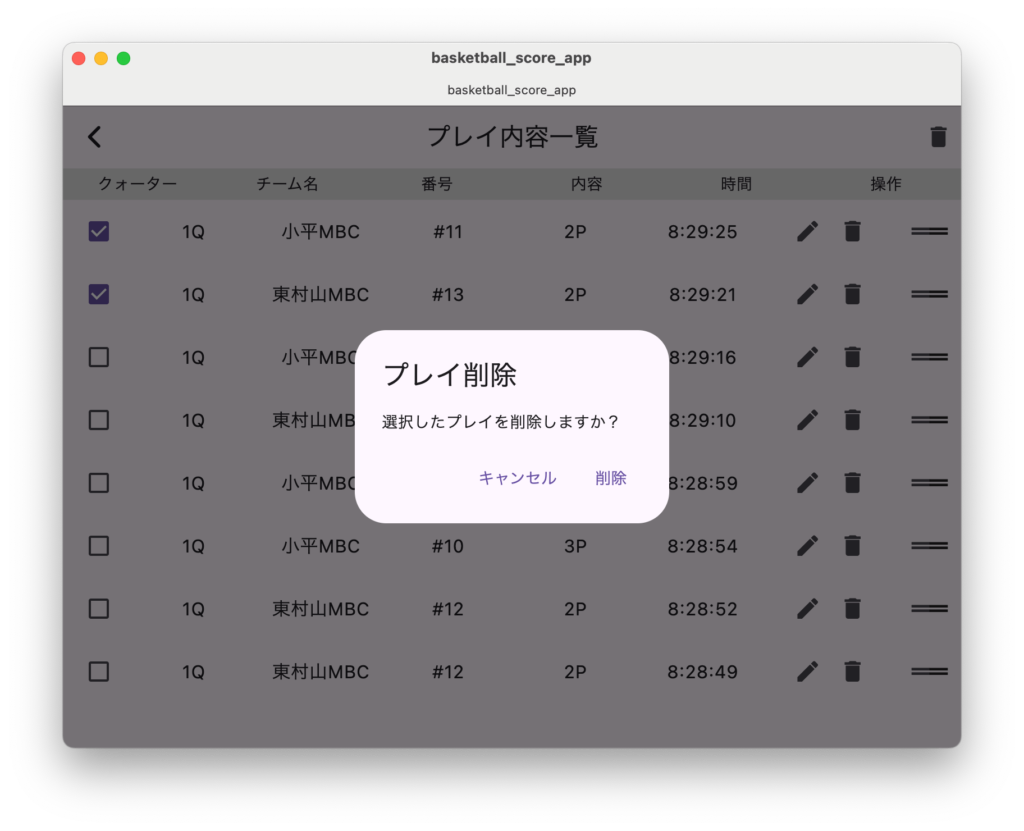Click the trash icon in the top header bar
Image resolution: width=1024 pixels, height=831 pixels.
pos(938,137)
